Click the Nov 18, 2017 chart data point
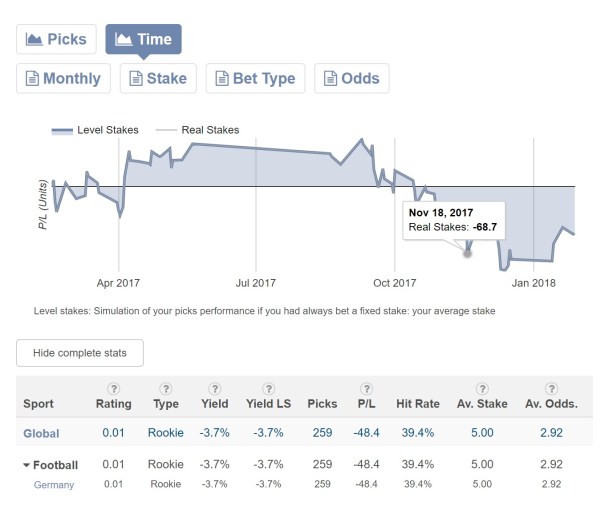Screen dimensions: 609x507 [466, 253]
